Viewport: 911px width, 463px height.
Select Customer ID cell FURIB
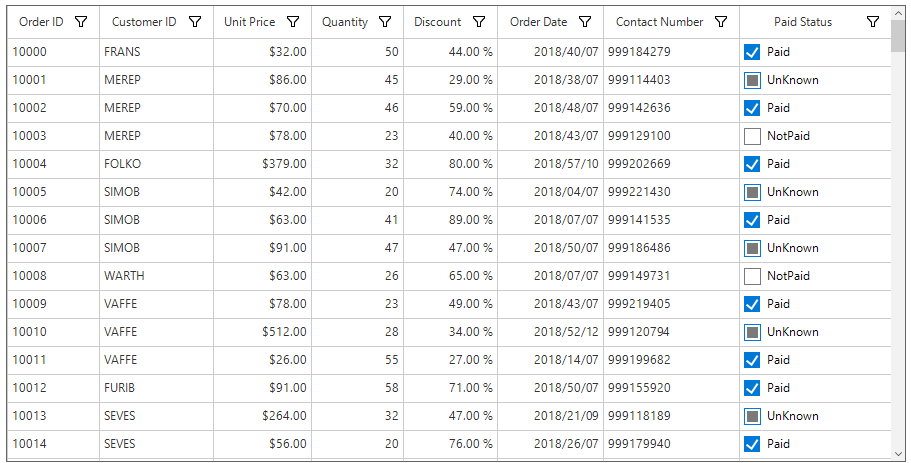[156, 388]
